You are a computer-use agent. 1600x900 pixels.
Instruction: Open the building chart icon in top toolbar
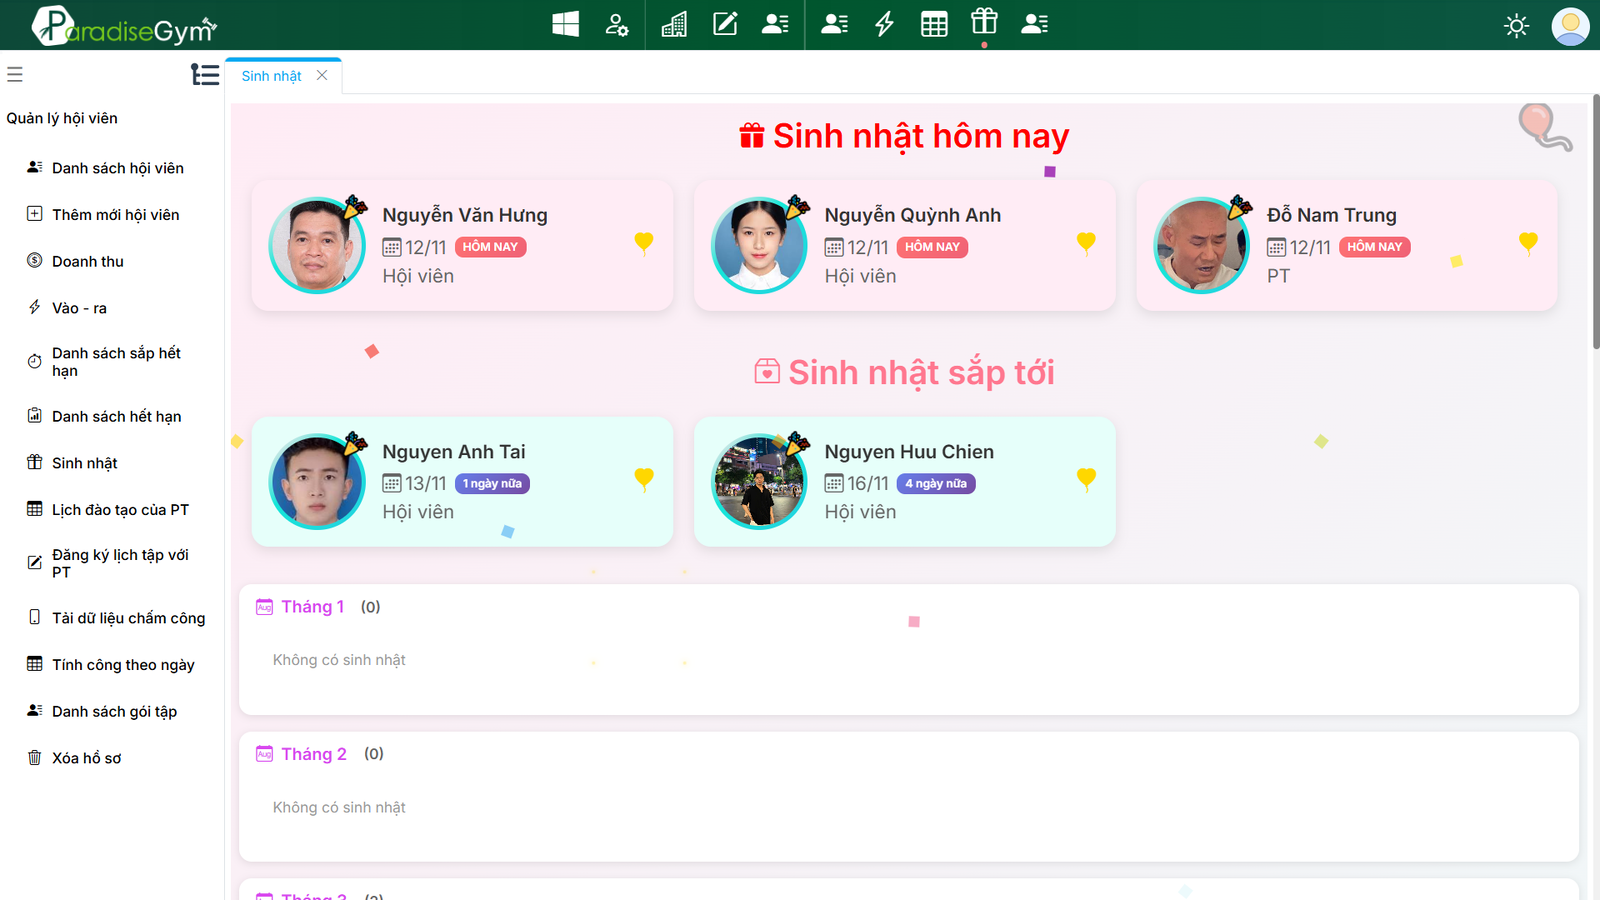click(x=674, y=24)
